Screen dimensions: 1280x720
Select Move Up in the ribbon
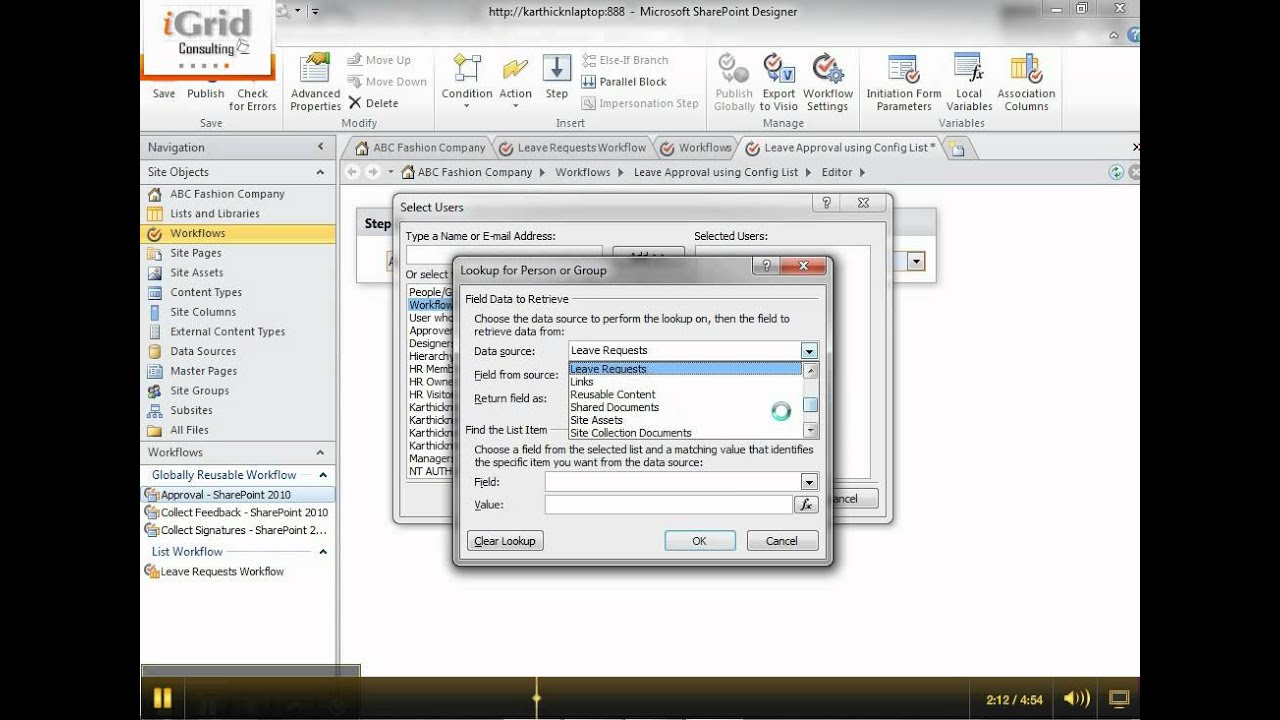(x=379, y=60)
